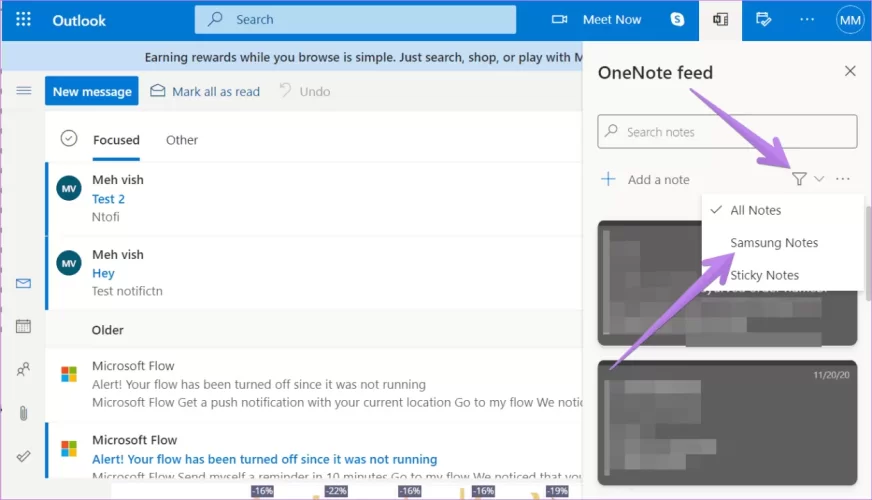Open the header more options ellipsis
The height and width of the screenshot is (500, 872).
point(808,20)
